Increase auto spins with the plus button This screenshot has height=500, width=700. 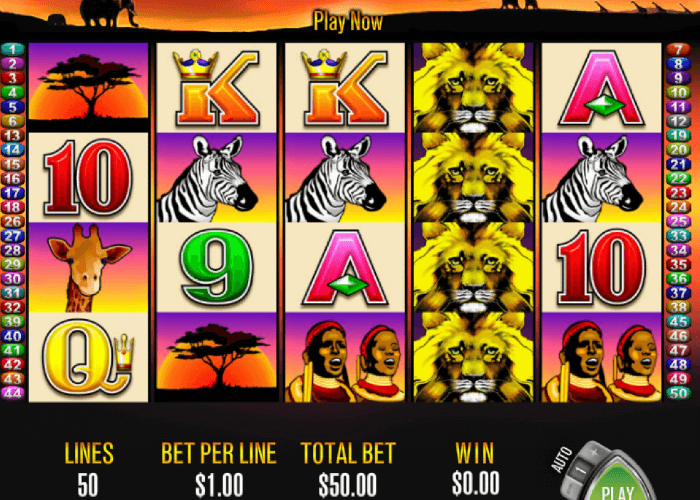pos(594,452)
